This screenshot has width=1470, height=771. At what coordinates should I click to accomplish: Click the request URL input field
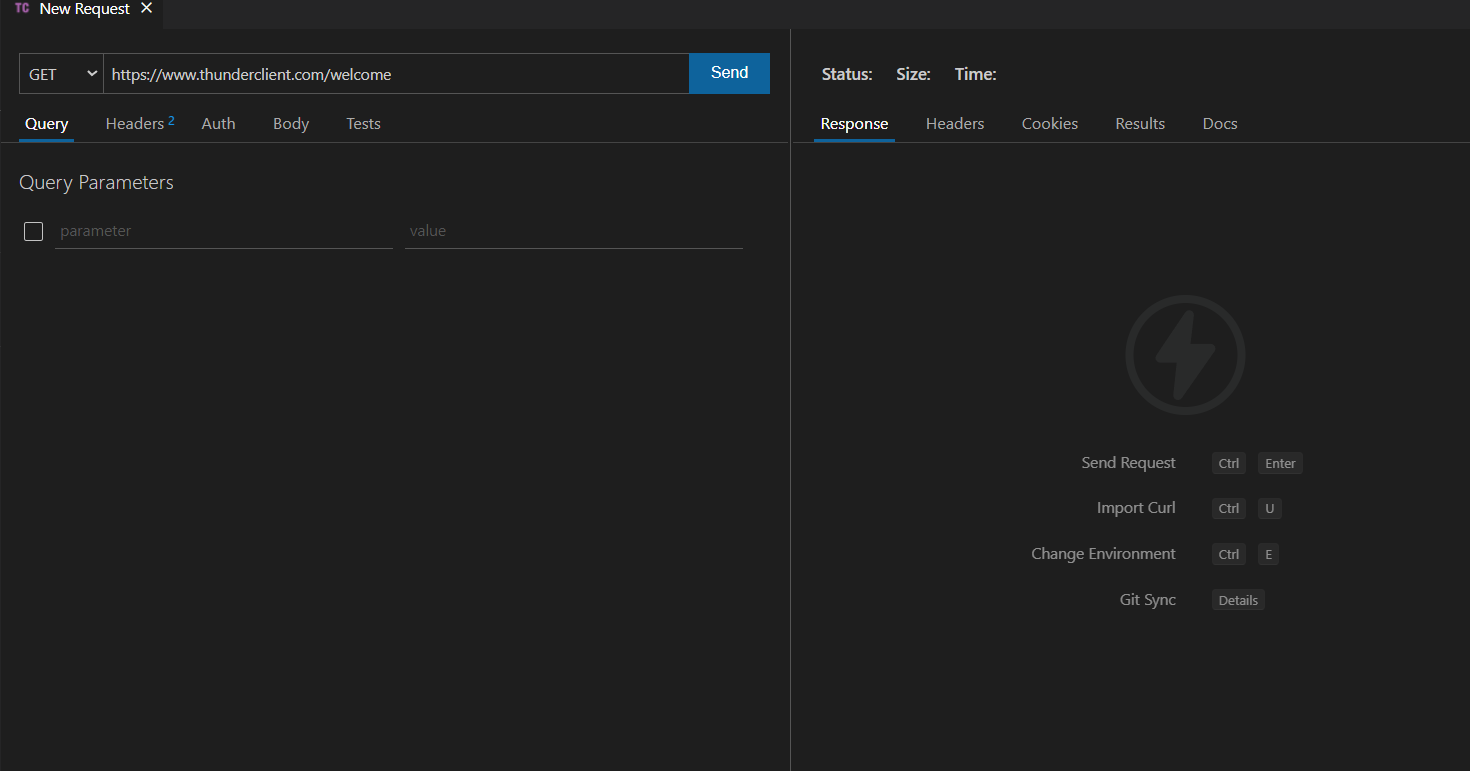click(x=396, y=74)
